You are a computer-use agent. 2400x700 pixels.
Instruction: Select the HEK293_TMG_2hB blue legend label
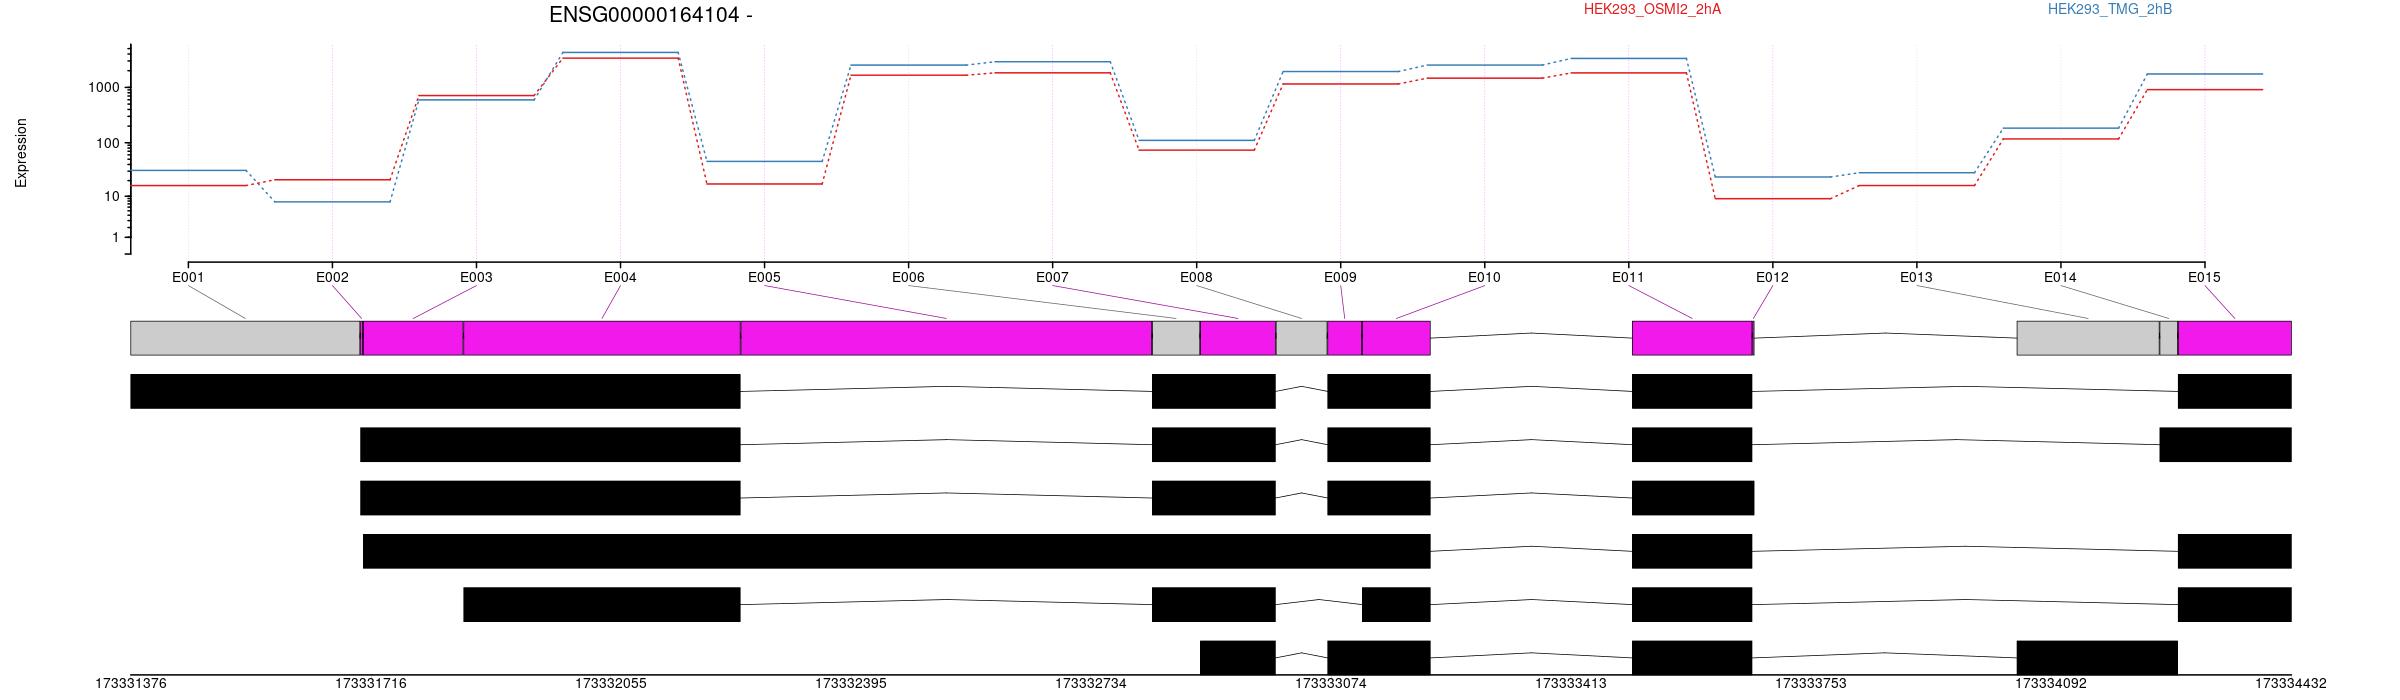click(x=2110, y=9)
